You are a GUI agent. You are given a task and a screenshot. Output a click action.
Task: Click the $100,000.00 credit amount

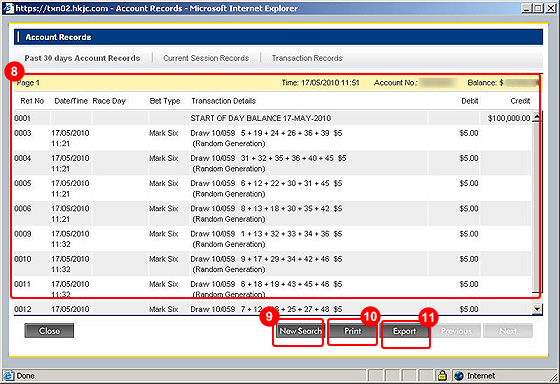pyautogui.click(x=509, y=118)
